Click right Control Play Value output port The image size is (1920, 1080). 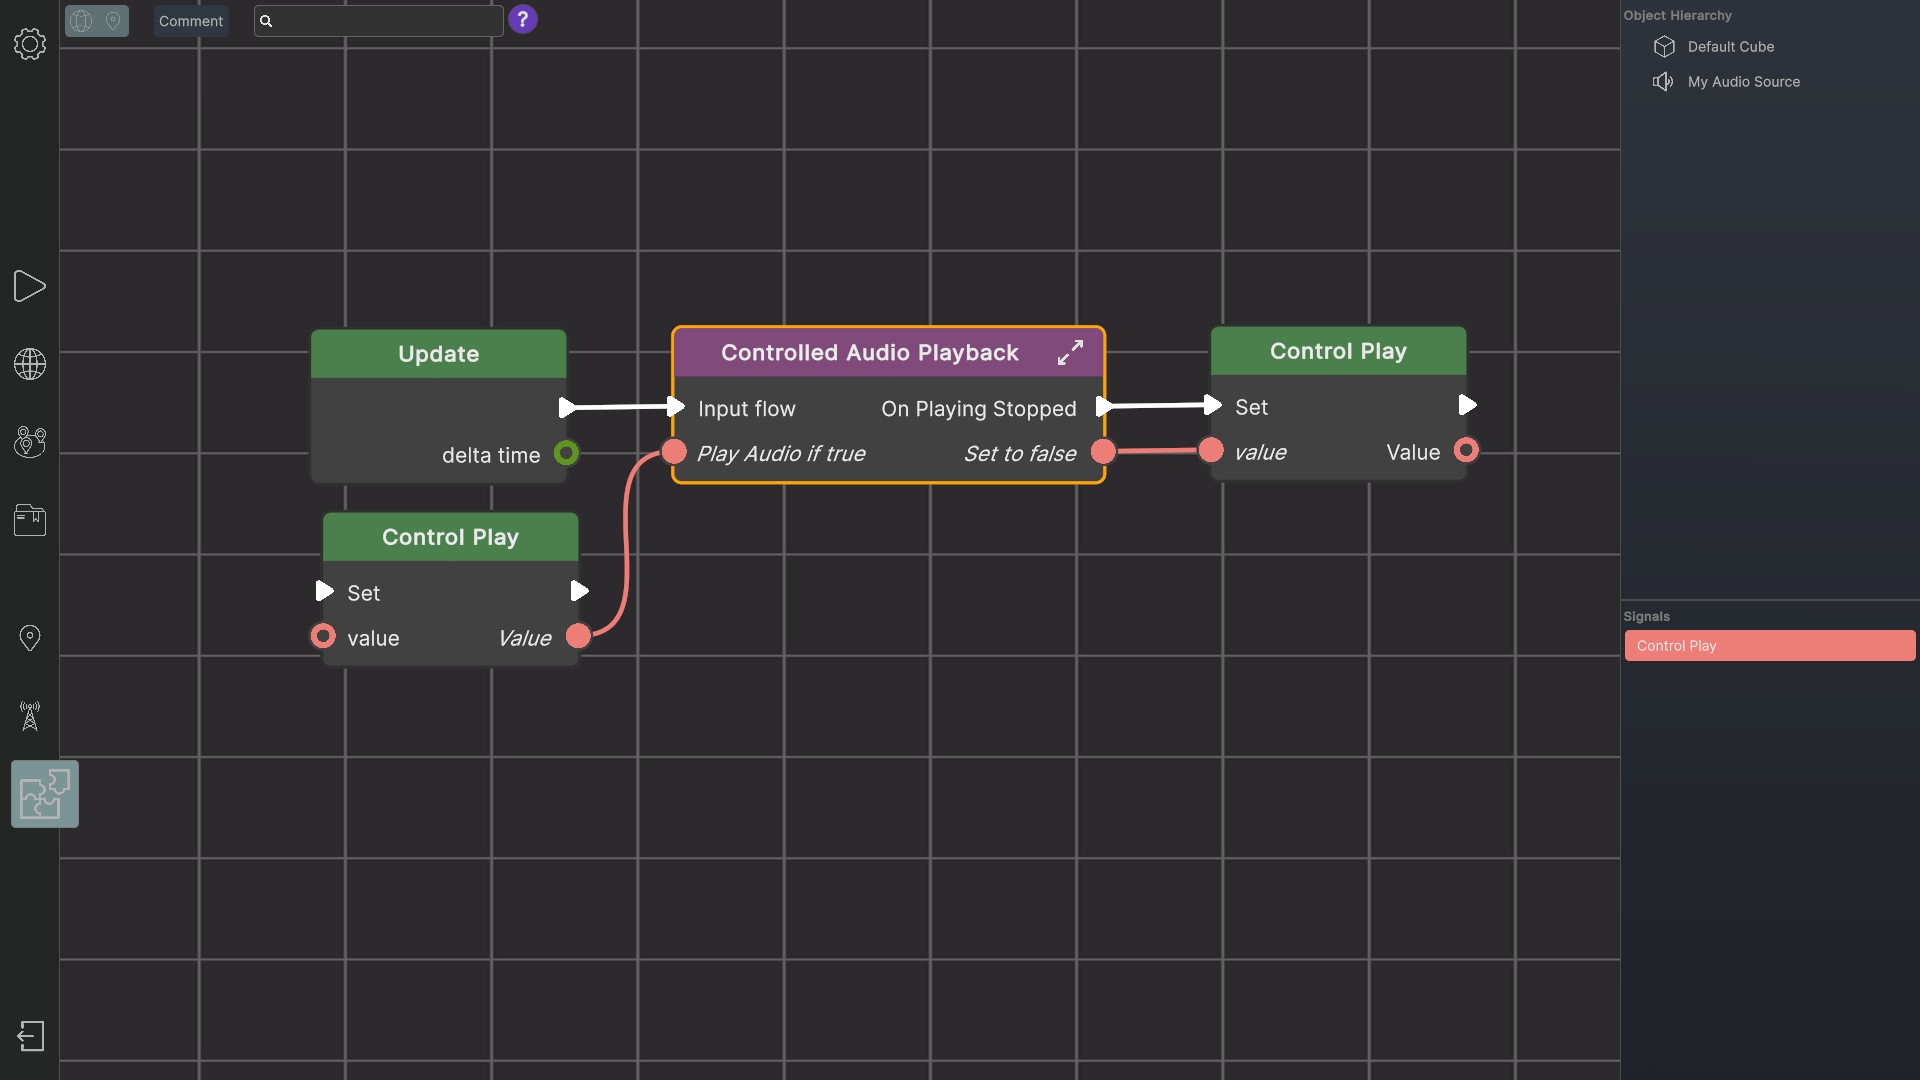click(1466, 450)
